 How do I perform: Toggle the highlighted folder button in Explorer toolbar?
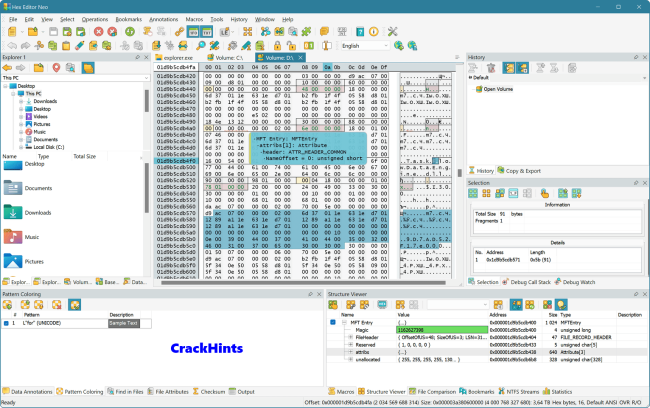point(88,68)
